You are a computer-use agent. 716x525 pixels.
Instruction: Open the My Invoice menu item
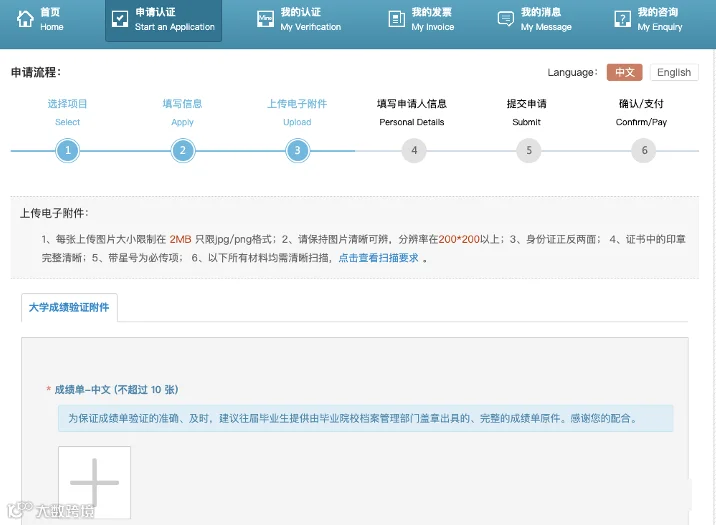tap(421, 19)
